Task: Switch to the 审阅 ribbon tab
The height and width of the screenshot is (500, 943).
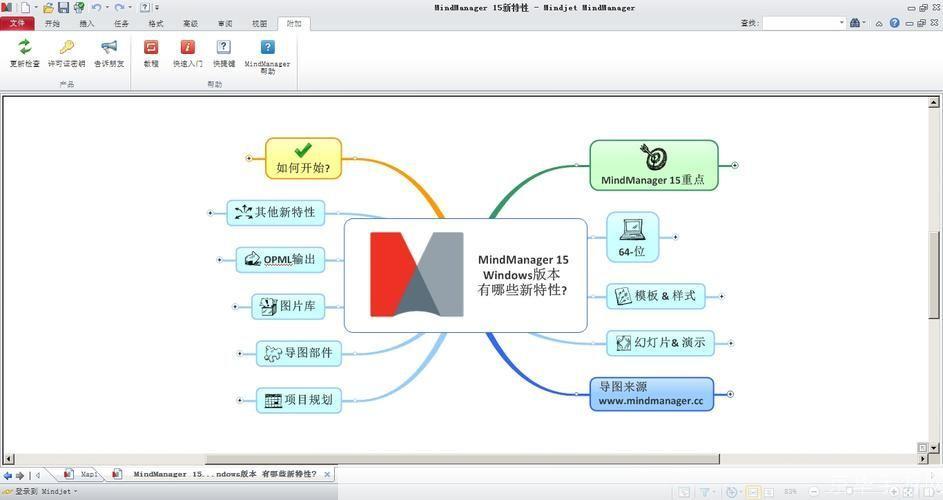Action: point(225,23)
